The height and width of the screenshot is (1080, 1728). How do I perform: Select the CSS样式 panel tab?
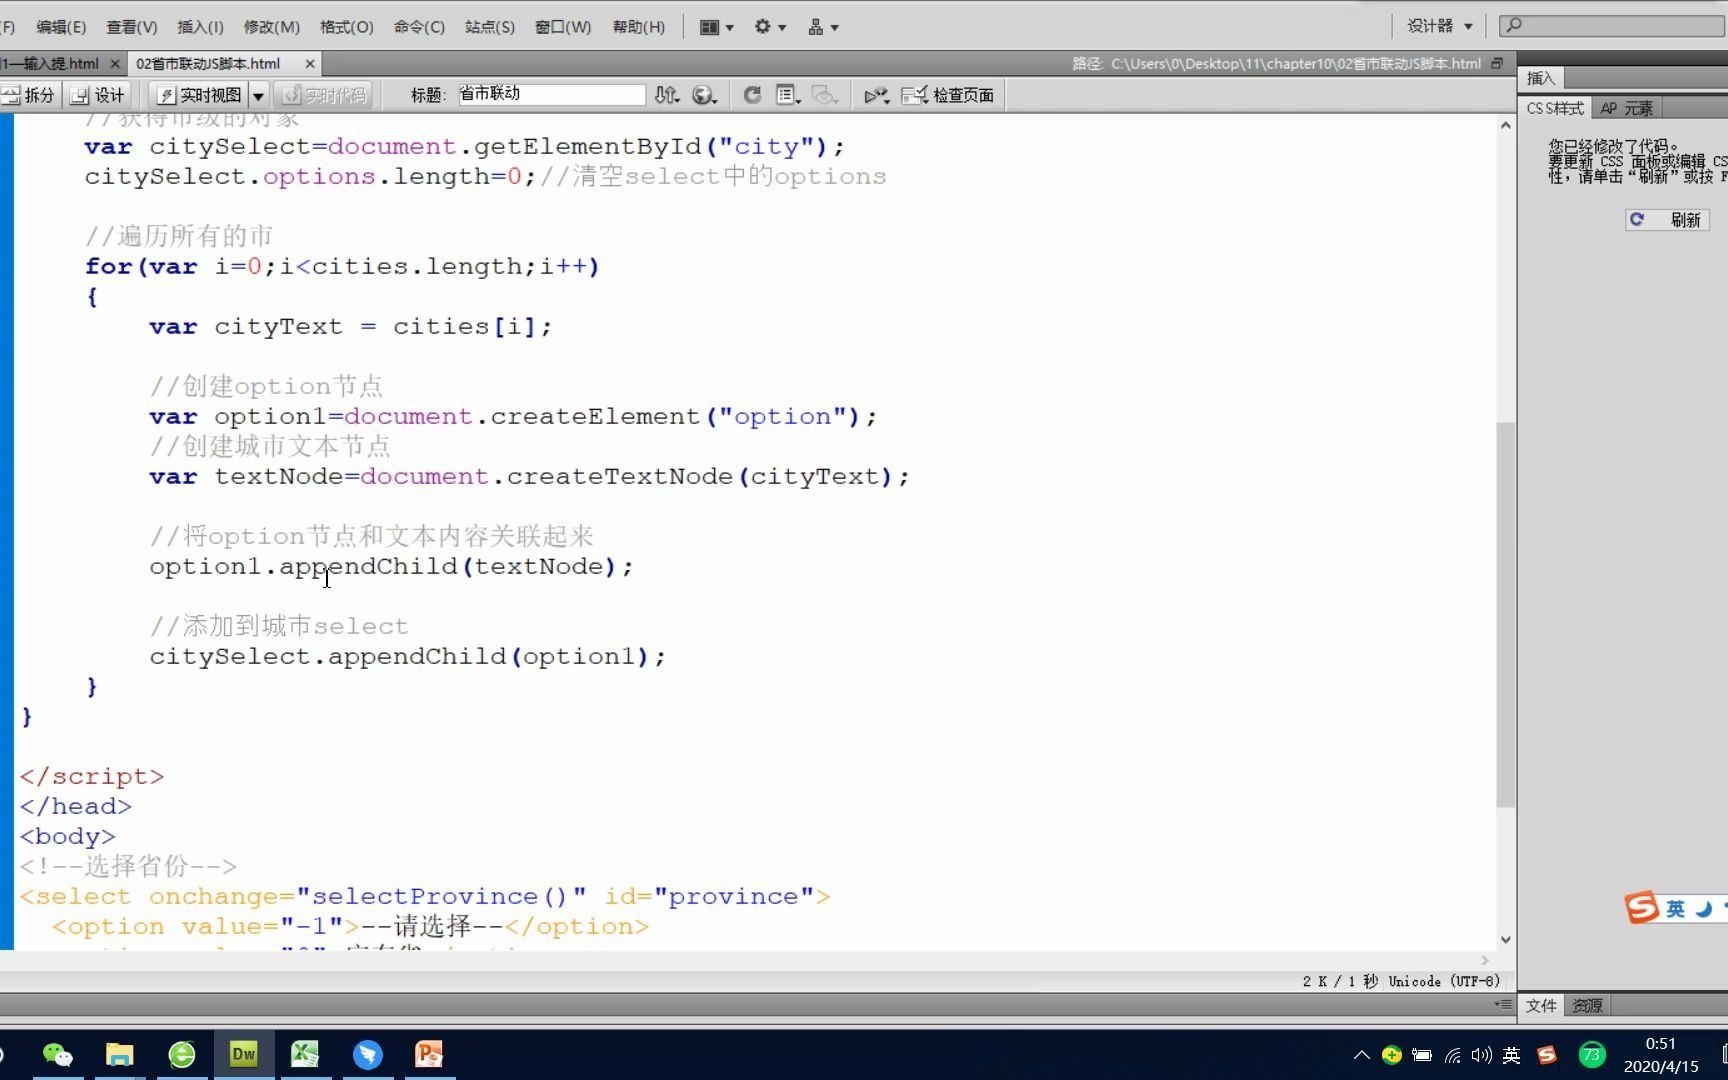coord(1555,108)
